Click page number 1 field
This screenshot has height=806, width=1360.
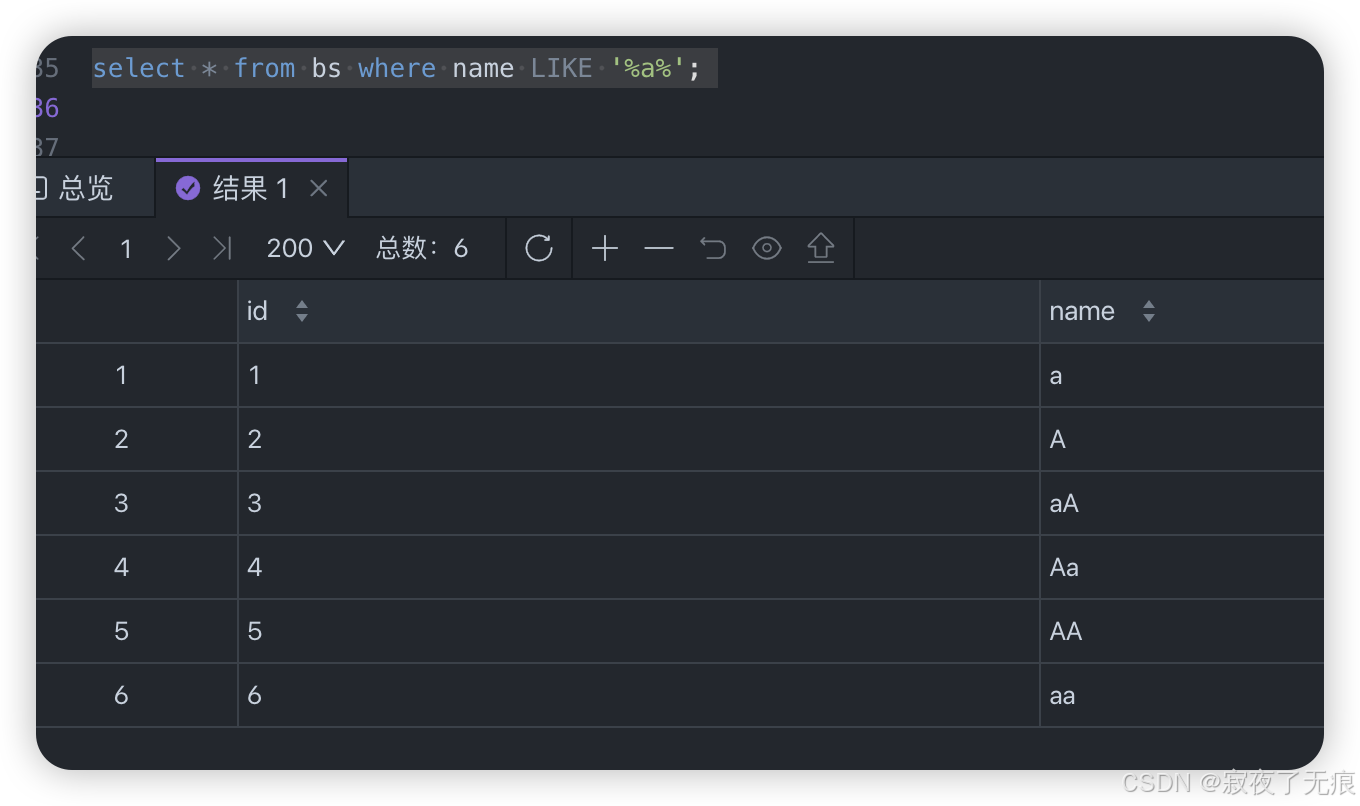[126, 248]
